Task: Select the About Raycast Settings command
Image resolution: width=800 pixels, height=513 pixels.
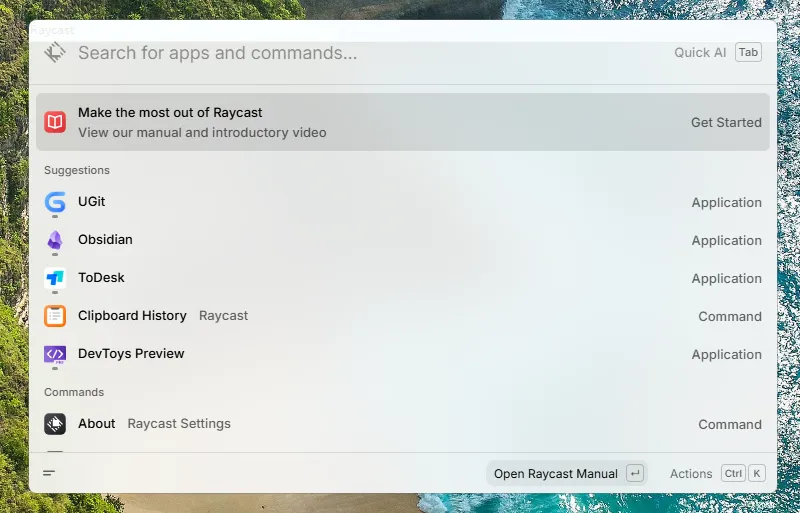Action: [400, 424]
